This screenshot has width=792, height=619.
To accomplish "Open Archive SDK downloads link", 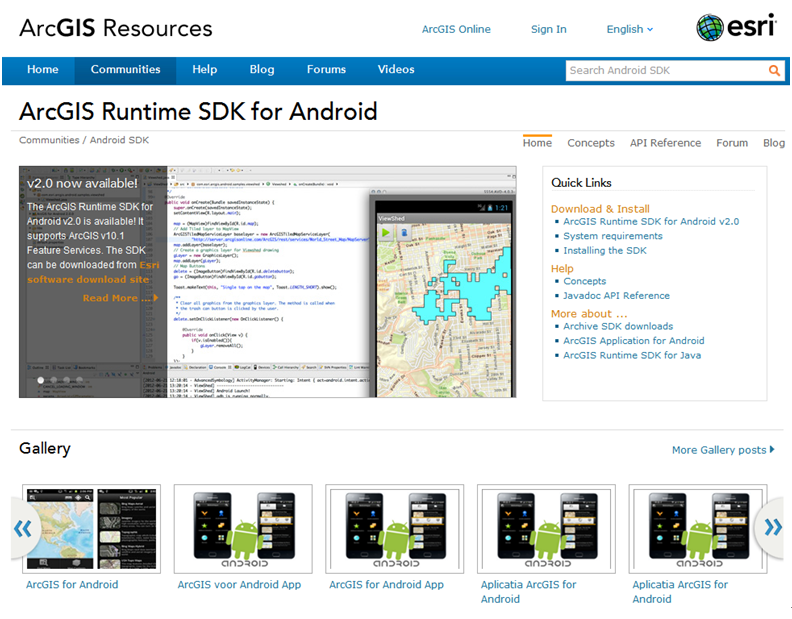I will click(618, 326).
